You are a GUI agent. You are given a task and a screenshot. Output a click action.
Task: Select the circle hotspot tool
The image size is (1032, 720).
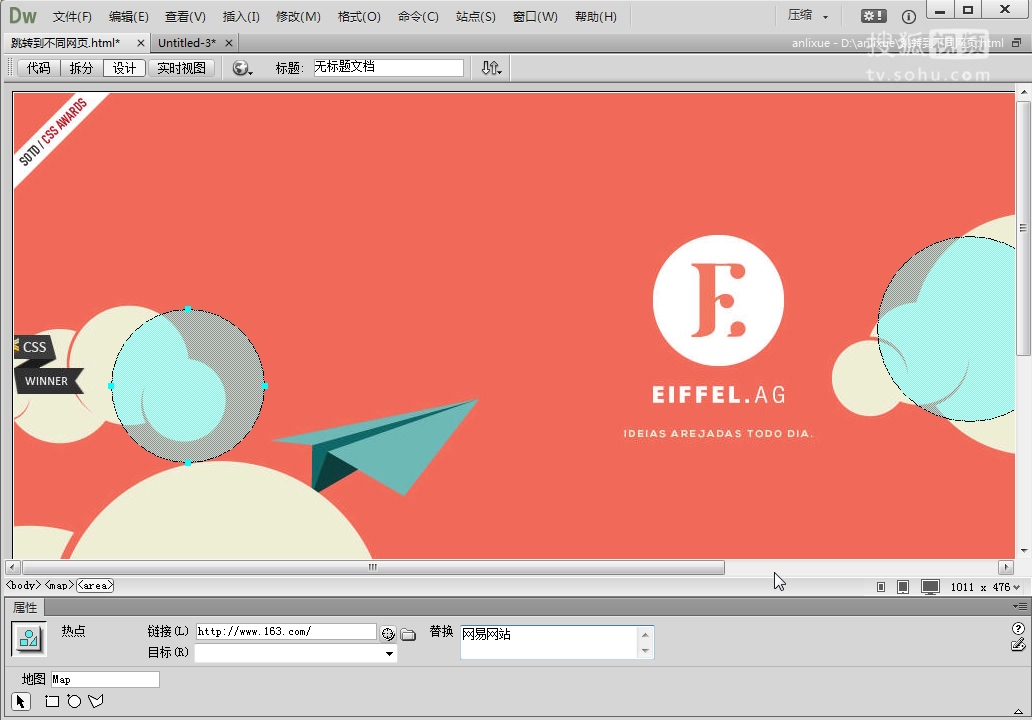(74, 702)
